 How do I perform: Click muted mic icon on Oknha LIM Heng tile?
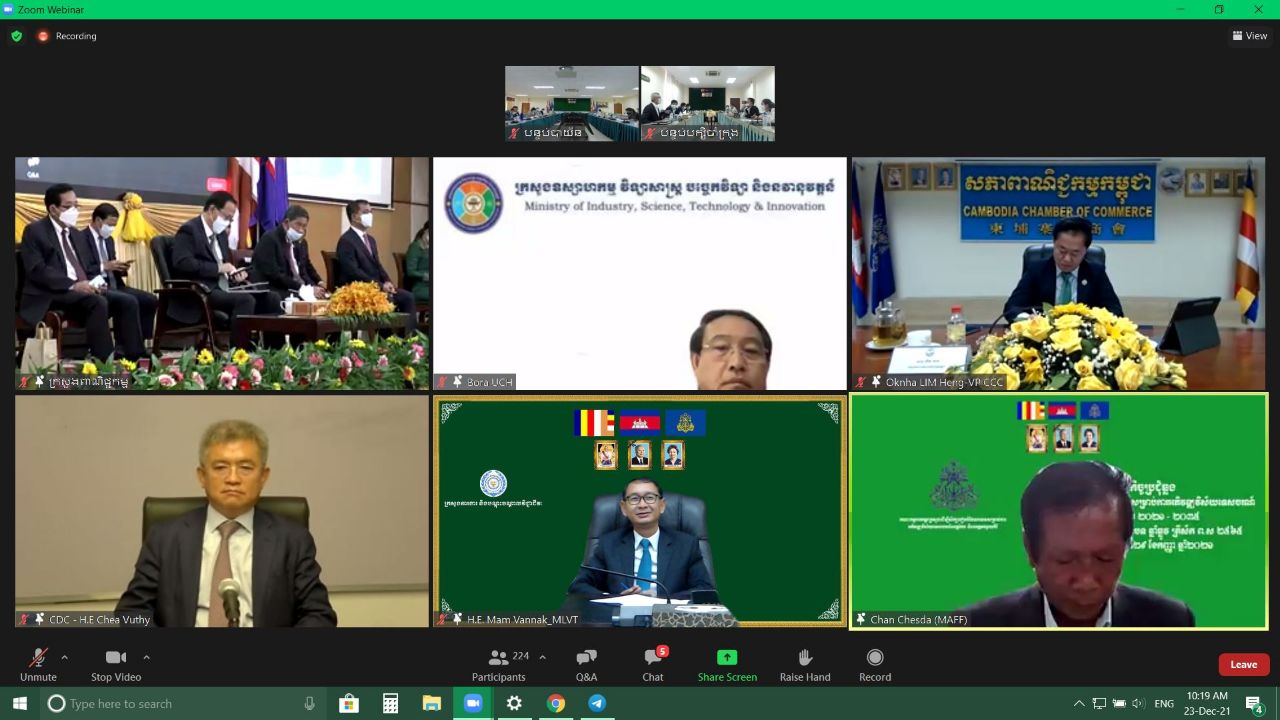pyautogui.click(x=860, y=382)
